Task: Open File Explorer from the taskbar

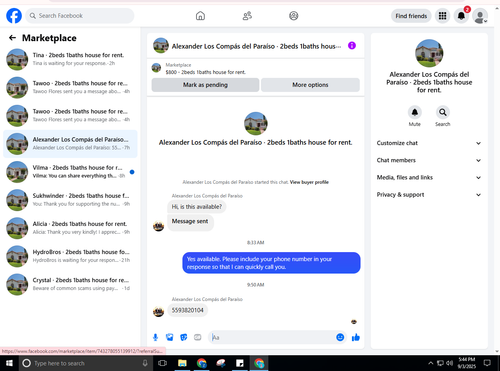Action: tap(182, 363)
